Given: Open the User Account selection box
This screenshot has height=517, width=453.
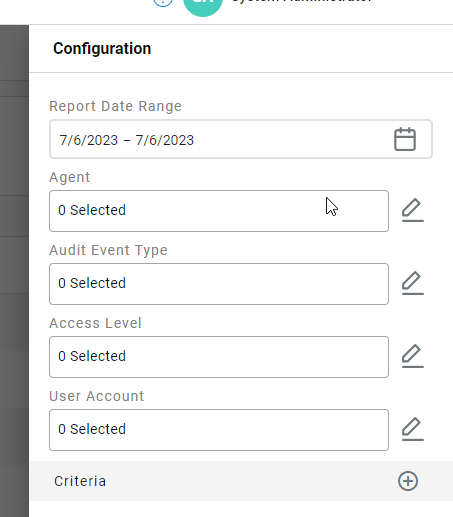Looking at the screenshot, I should (x=219, y=430).
